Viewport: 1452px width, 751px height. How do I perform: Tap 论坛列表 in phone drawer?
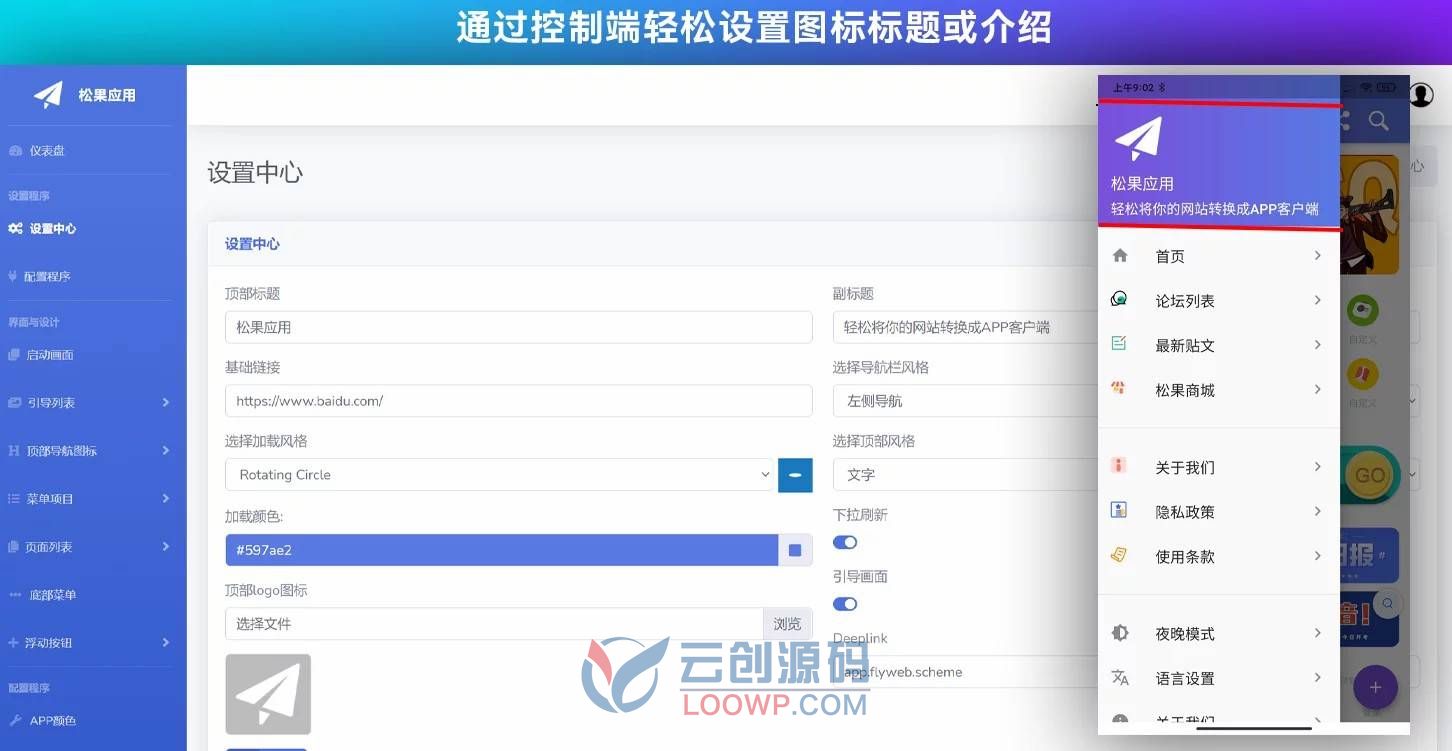(x=1185, y=301)
